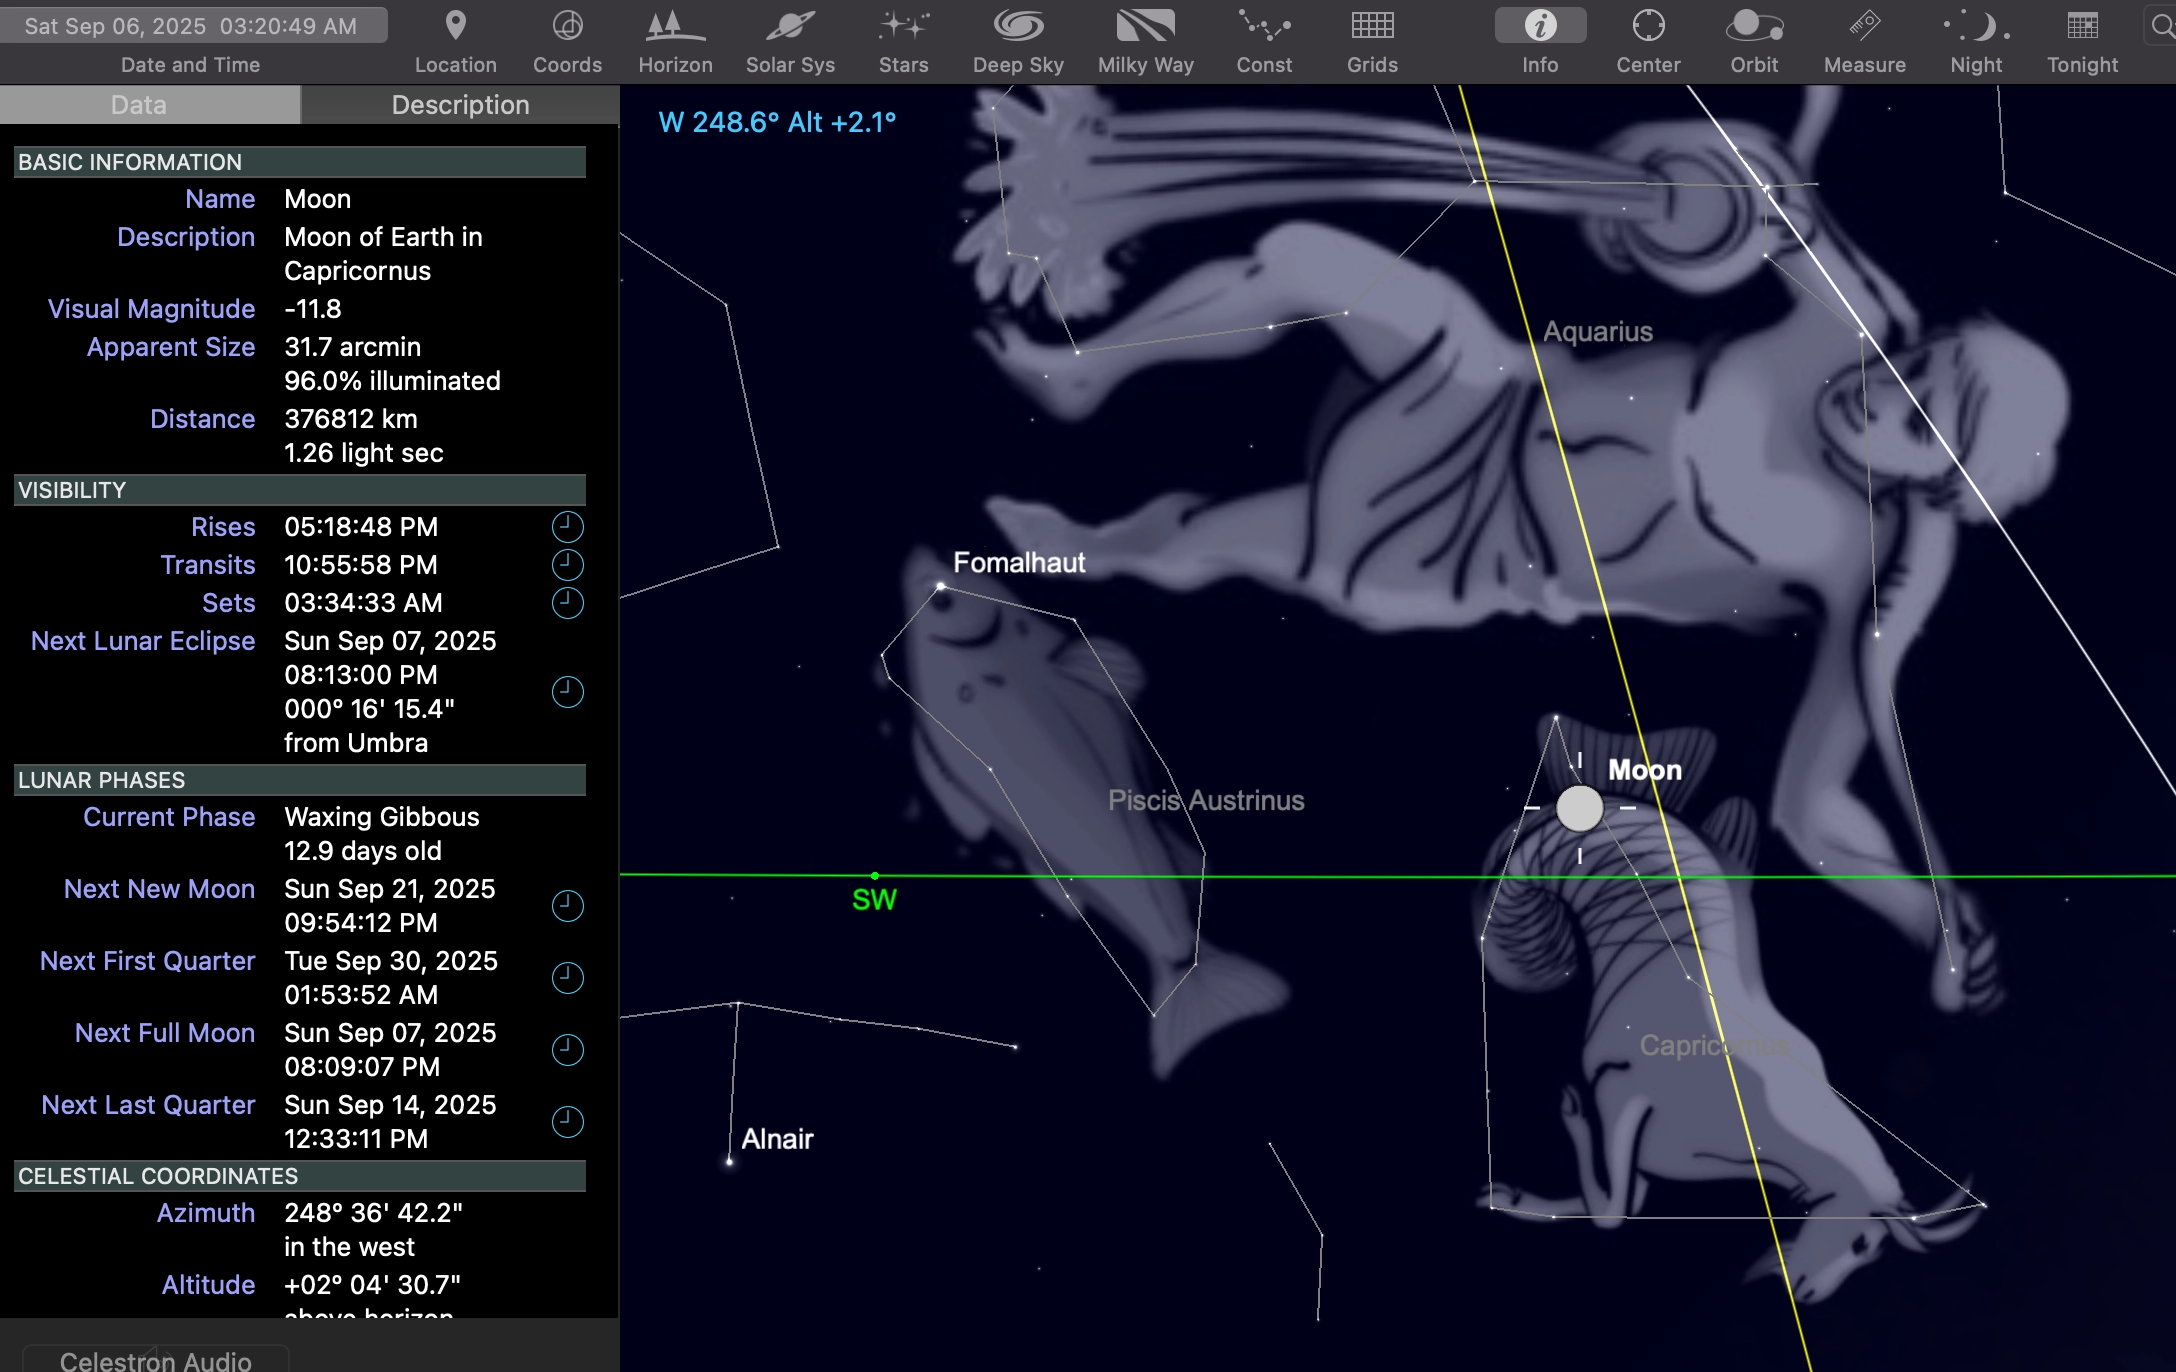The image size is (2176, 1372).
Task: Select the star Alnair
Action: (x=729, y=1161)
